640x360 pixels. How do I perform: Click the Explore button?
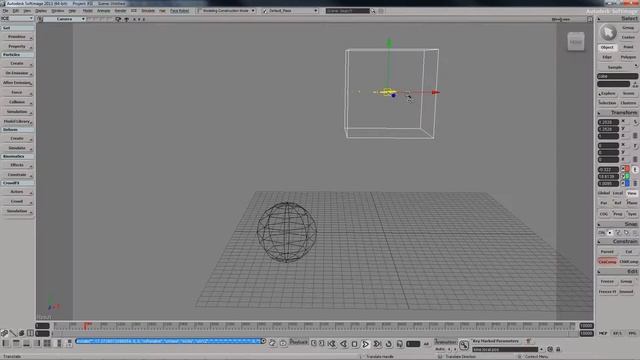[607, 93]
